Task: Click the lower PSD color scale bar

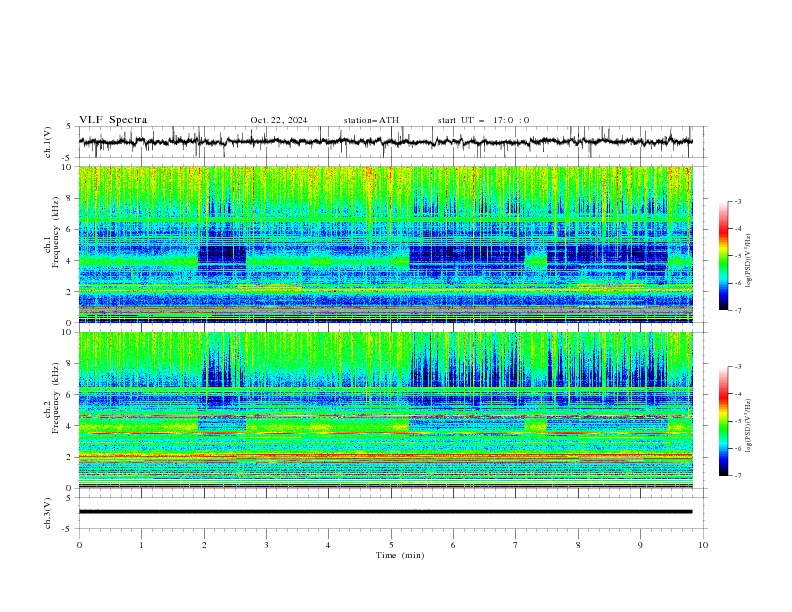Action: pos(723,421)
